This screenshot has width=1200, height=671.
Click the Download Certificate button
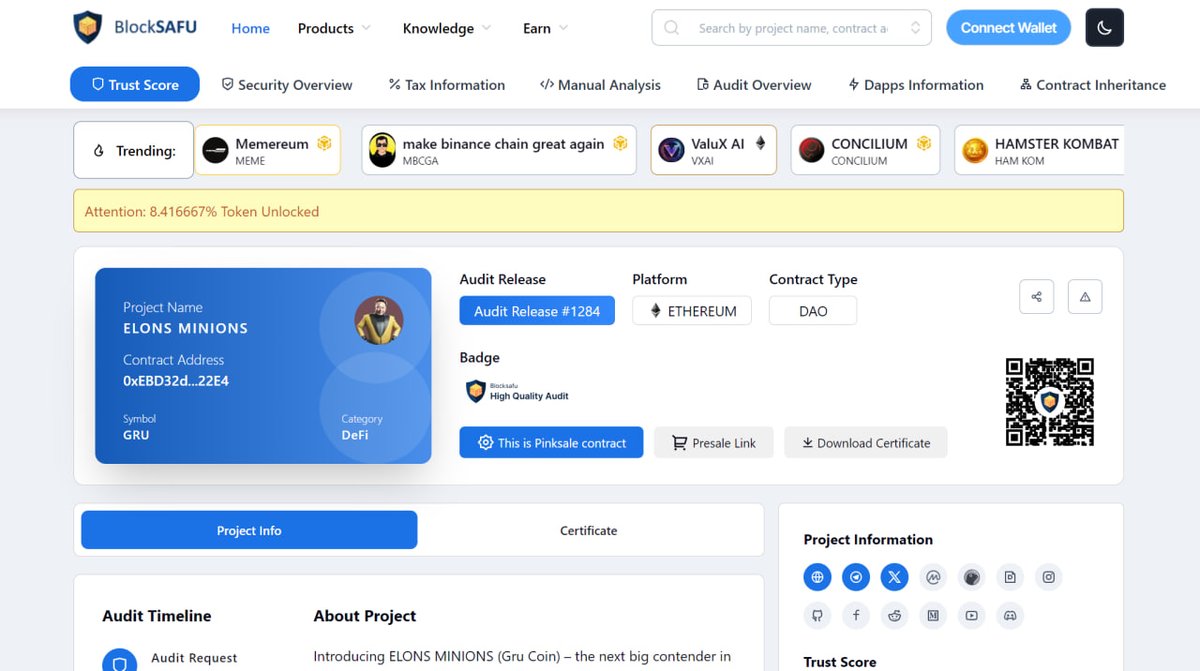click(x=866, y=442)
